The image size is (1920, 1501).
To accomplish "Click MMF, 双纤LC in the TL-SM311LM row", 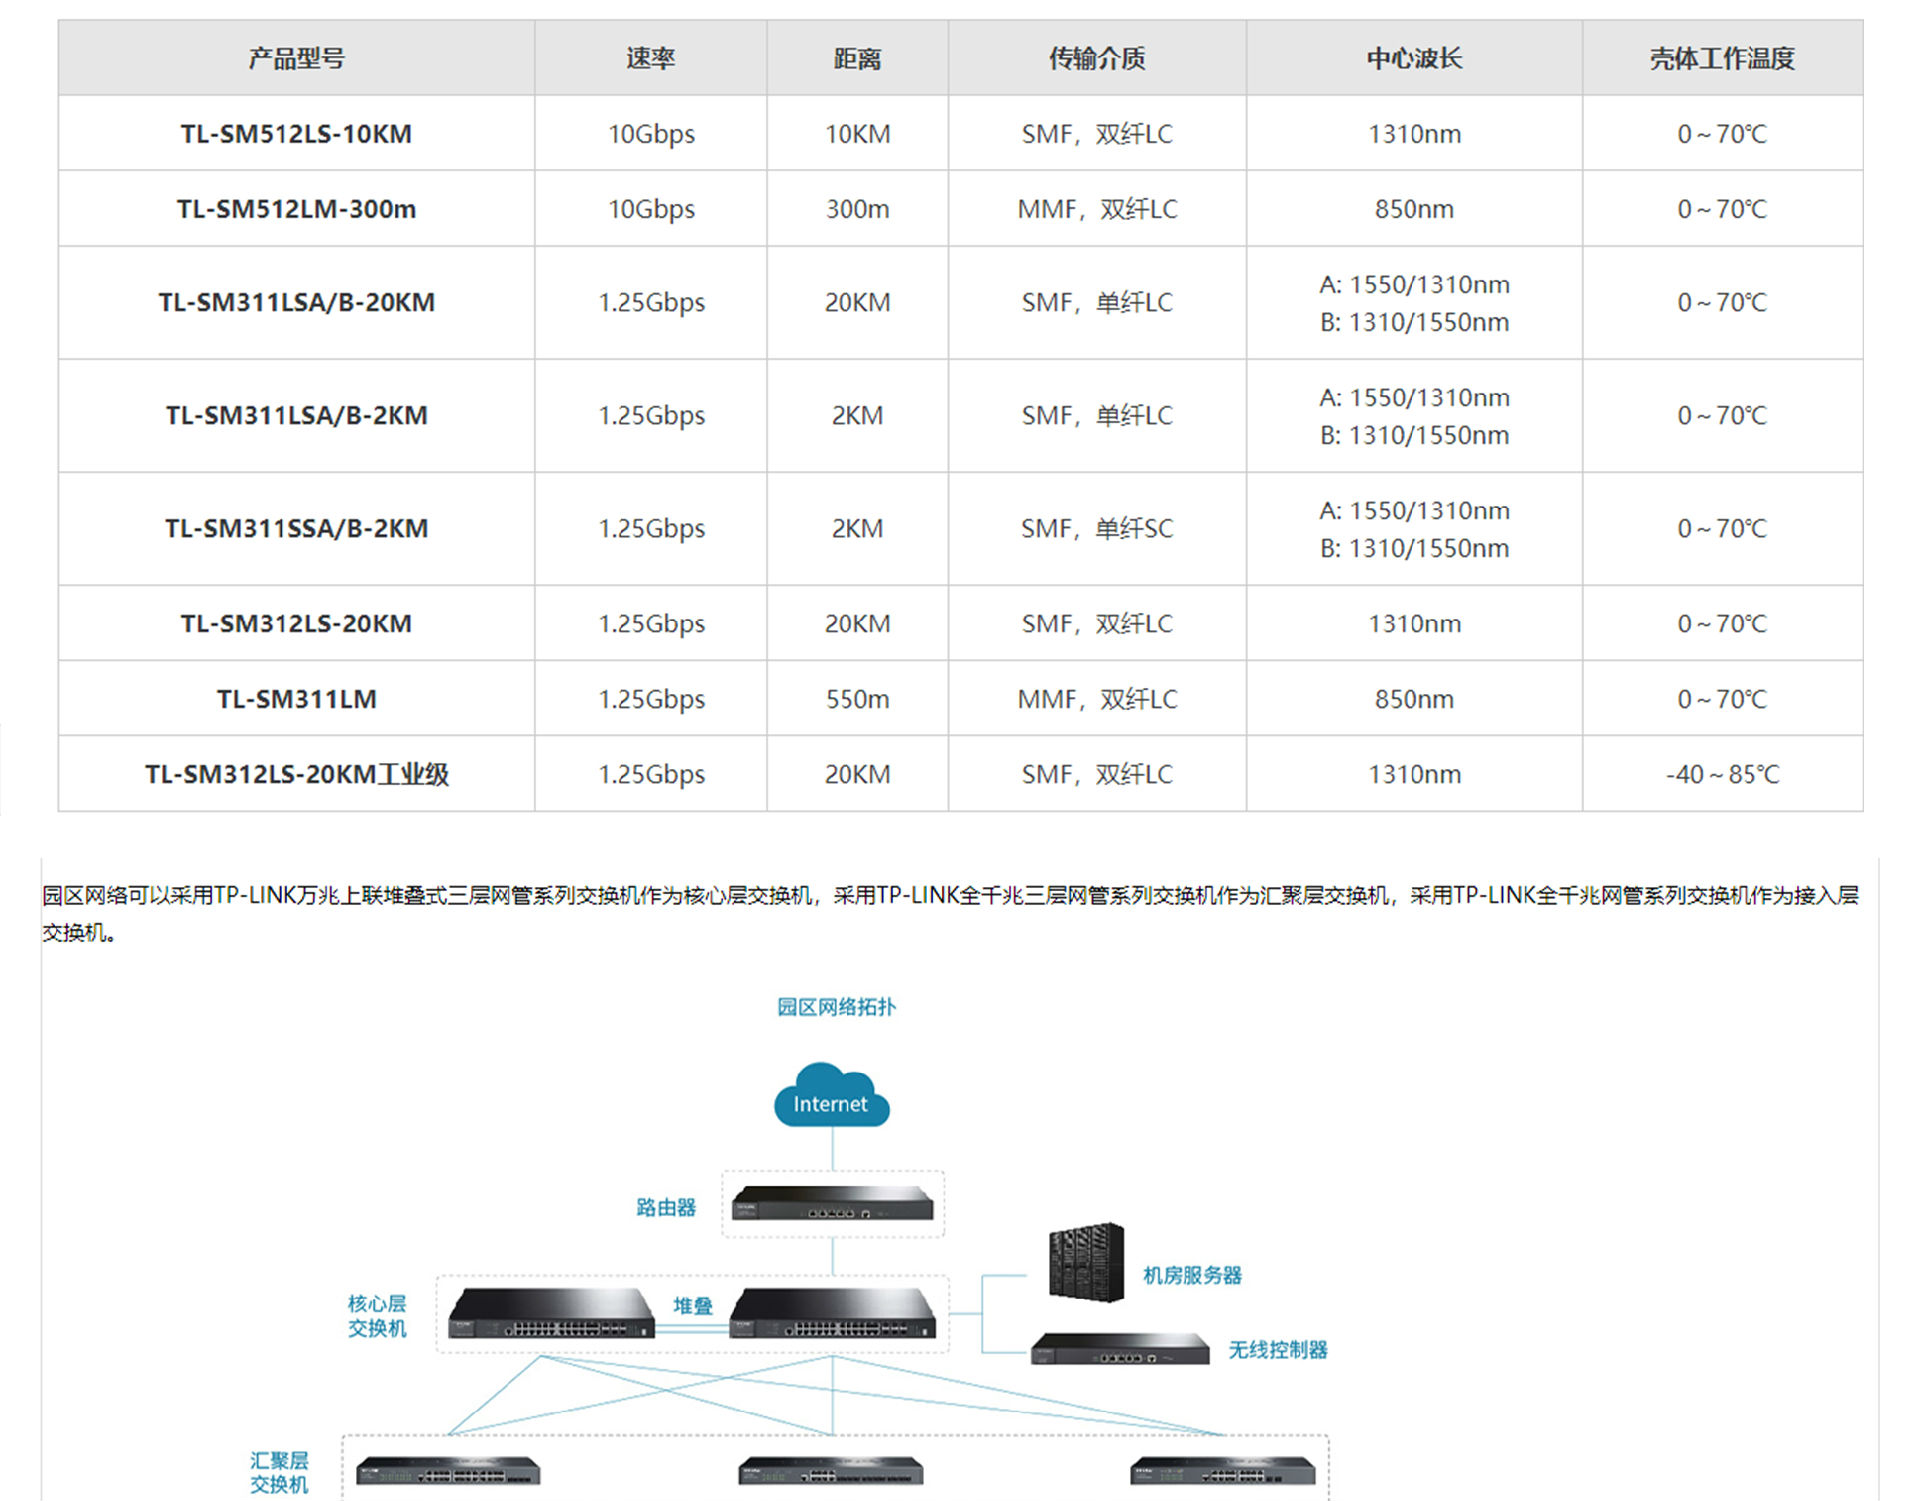I will (x=1097, y=698).
